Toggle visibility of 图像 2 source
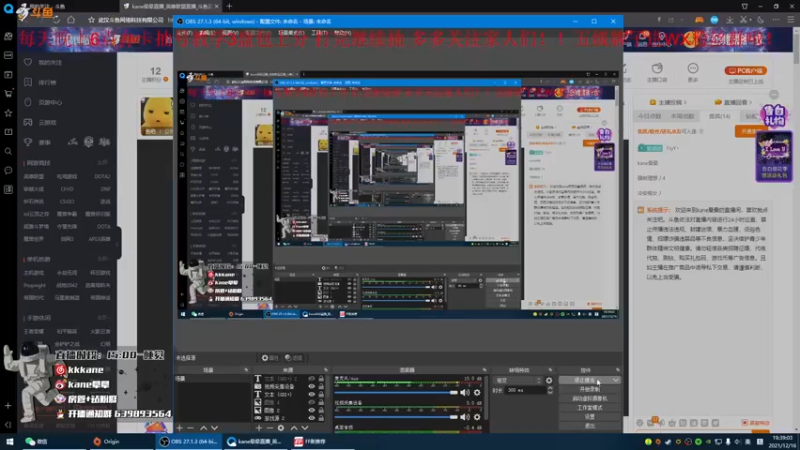 (311, 410)
